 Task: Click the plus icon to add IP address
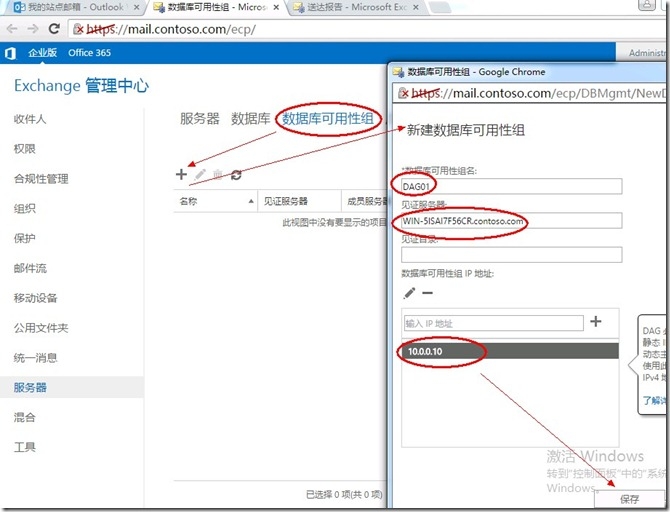click(x=596, y=321)
